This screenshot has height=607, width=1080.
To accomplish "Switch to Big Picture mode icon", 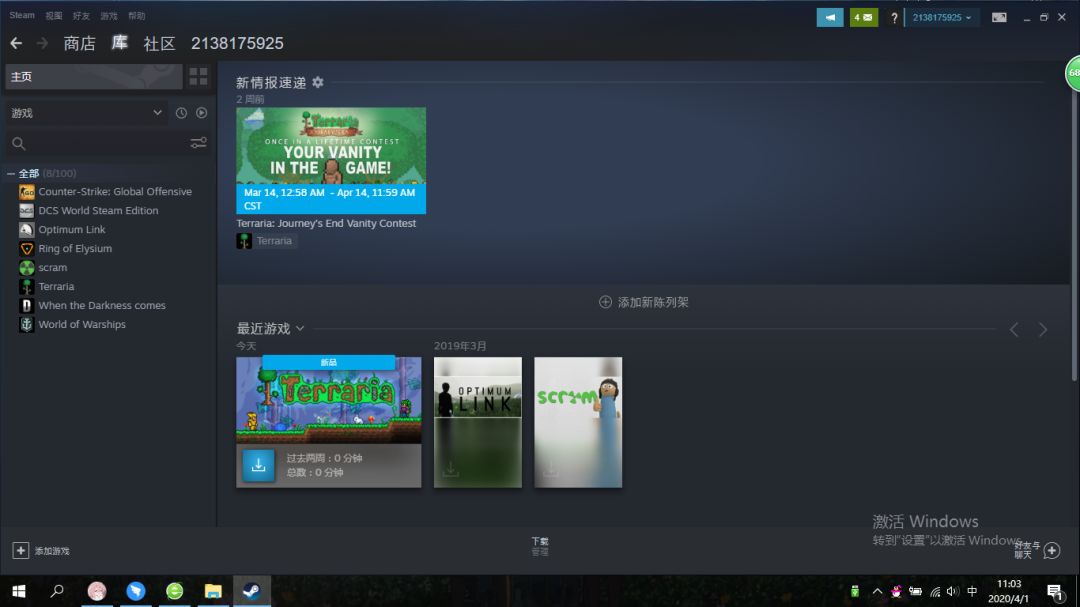I will pos(999,17).
